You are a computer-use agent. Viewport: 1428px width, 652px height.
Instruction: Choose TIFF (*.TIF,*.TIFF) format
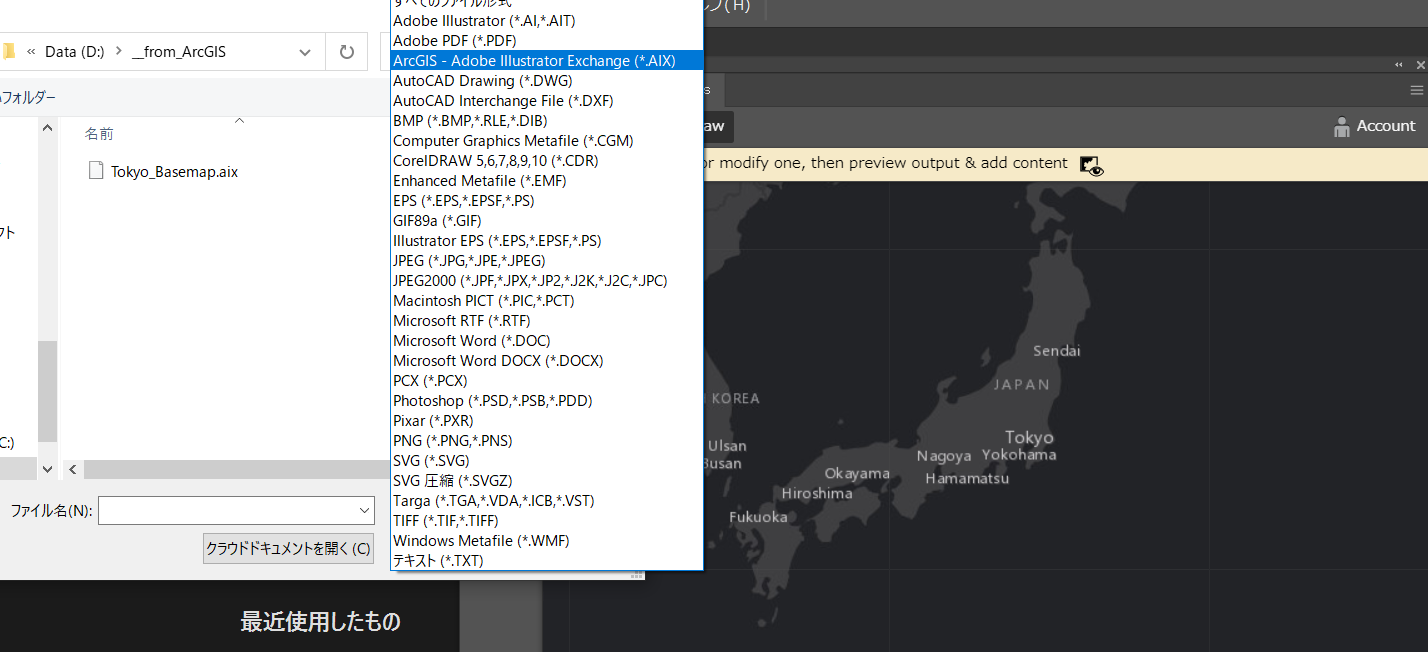547,520
